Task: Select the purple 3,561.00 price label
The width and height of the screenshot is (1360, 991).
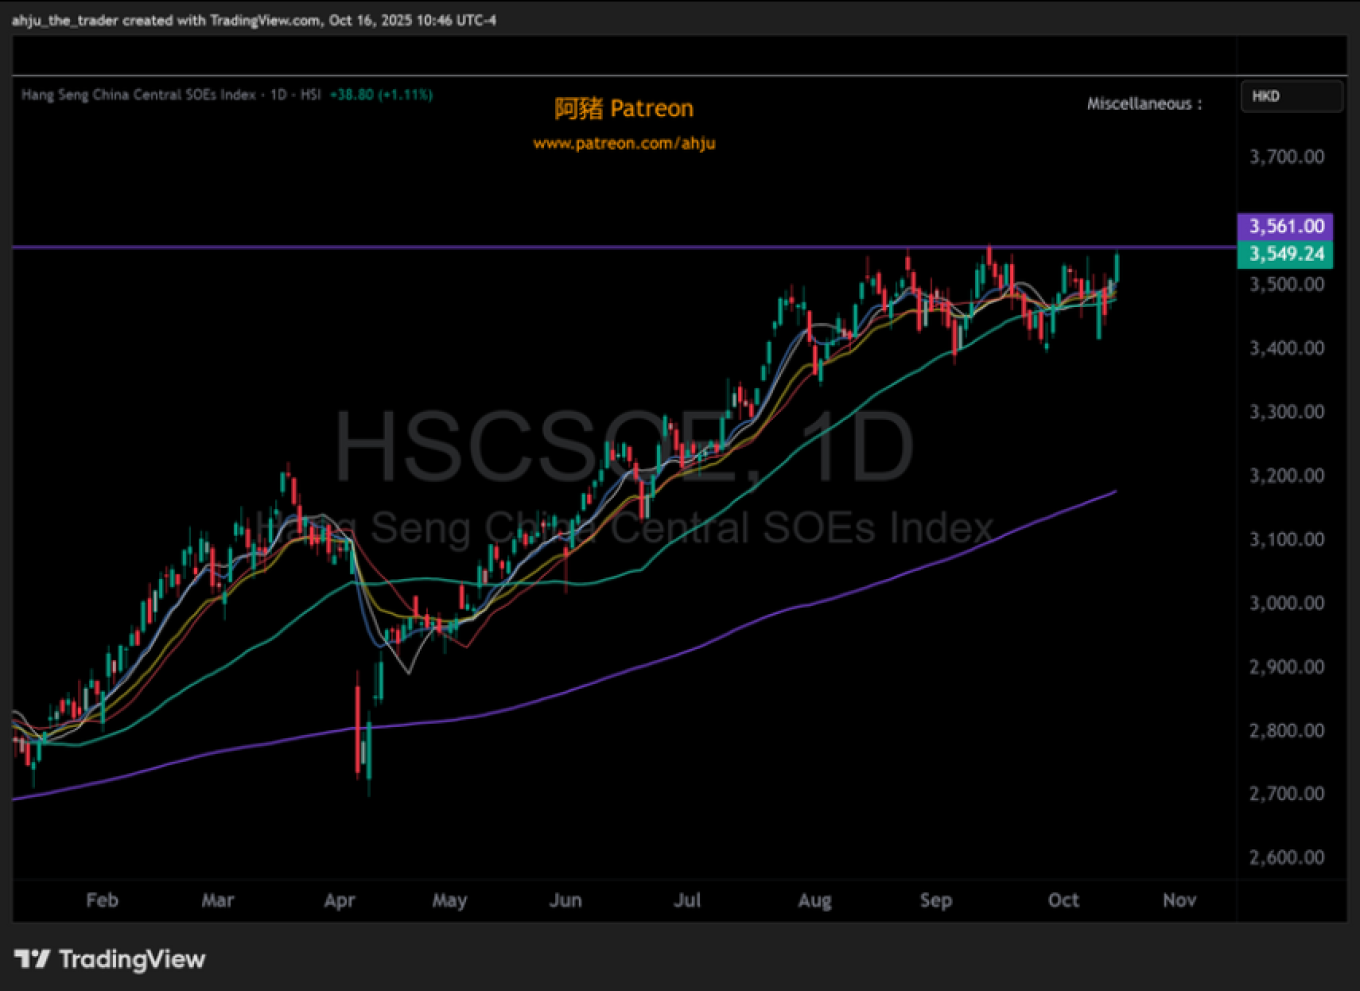Action: pyautogui.click(x=1286, y=226)
